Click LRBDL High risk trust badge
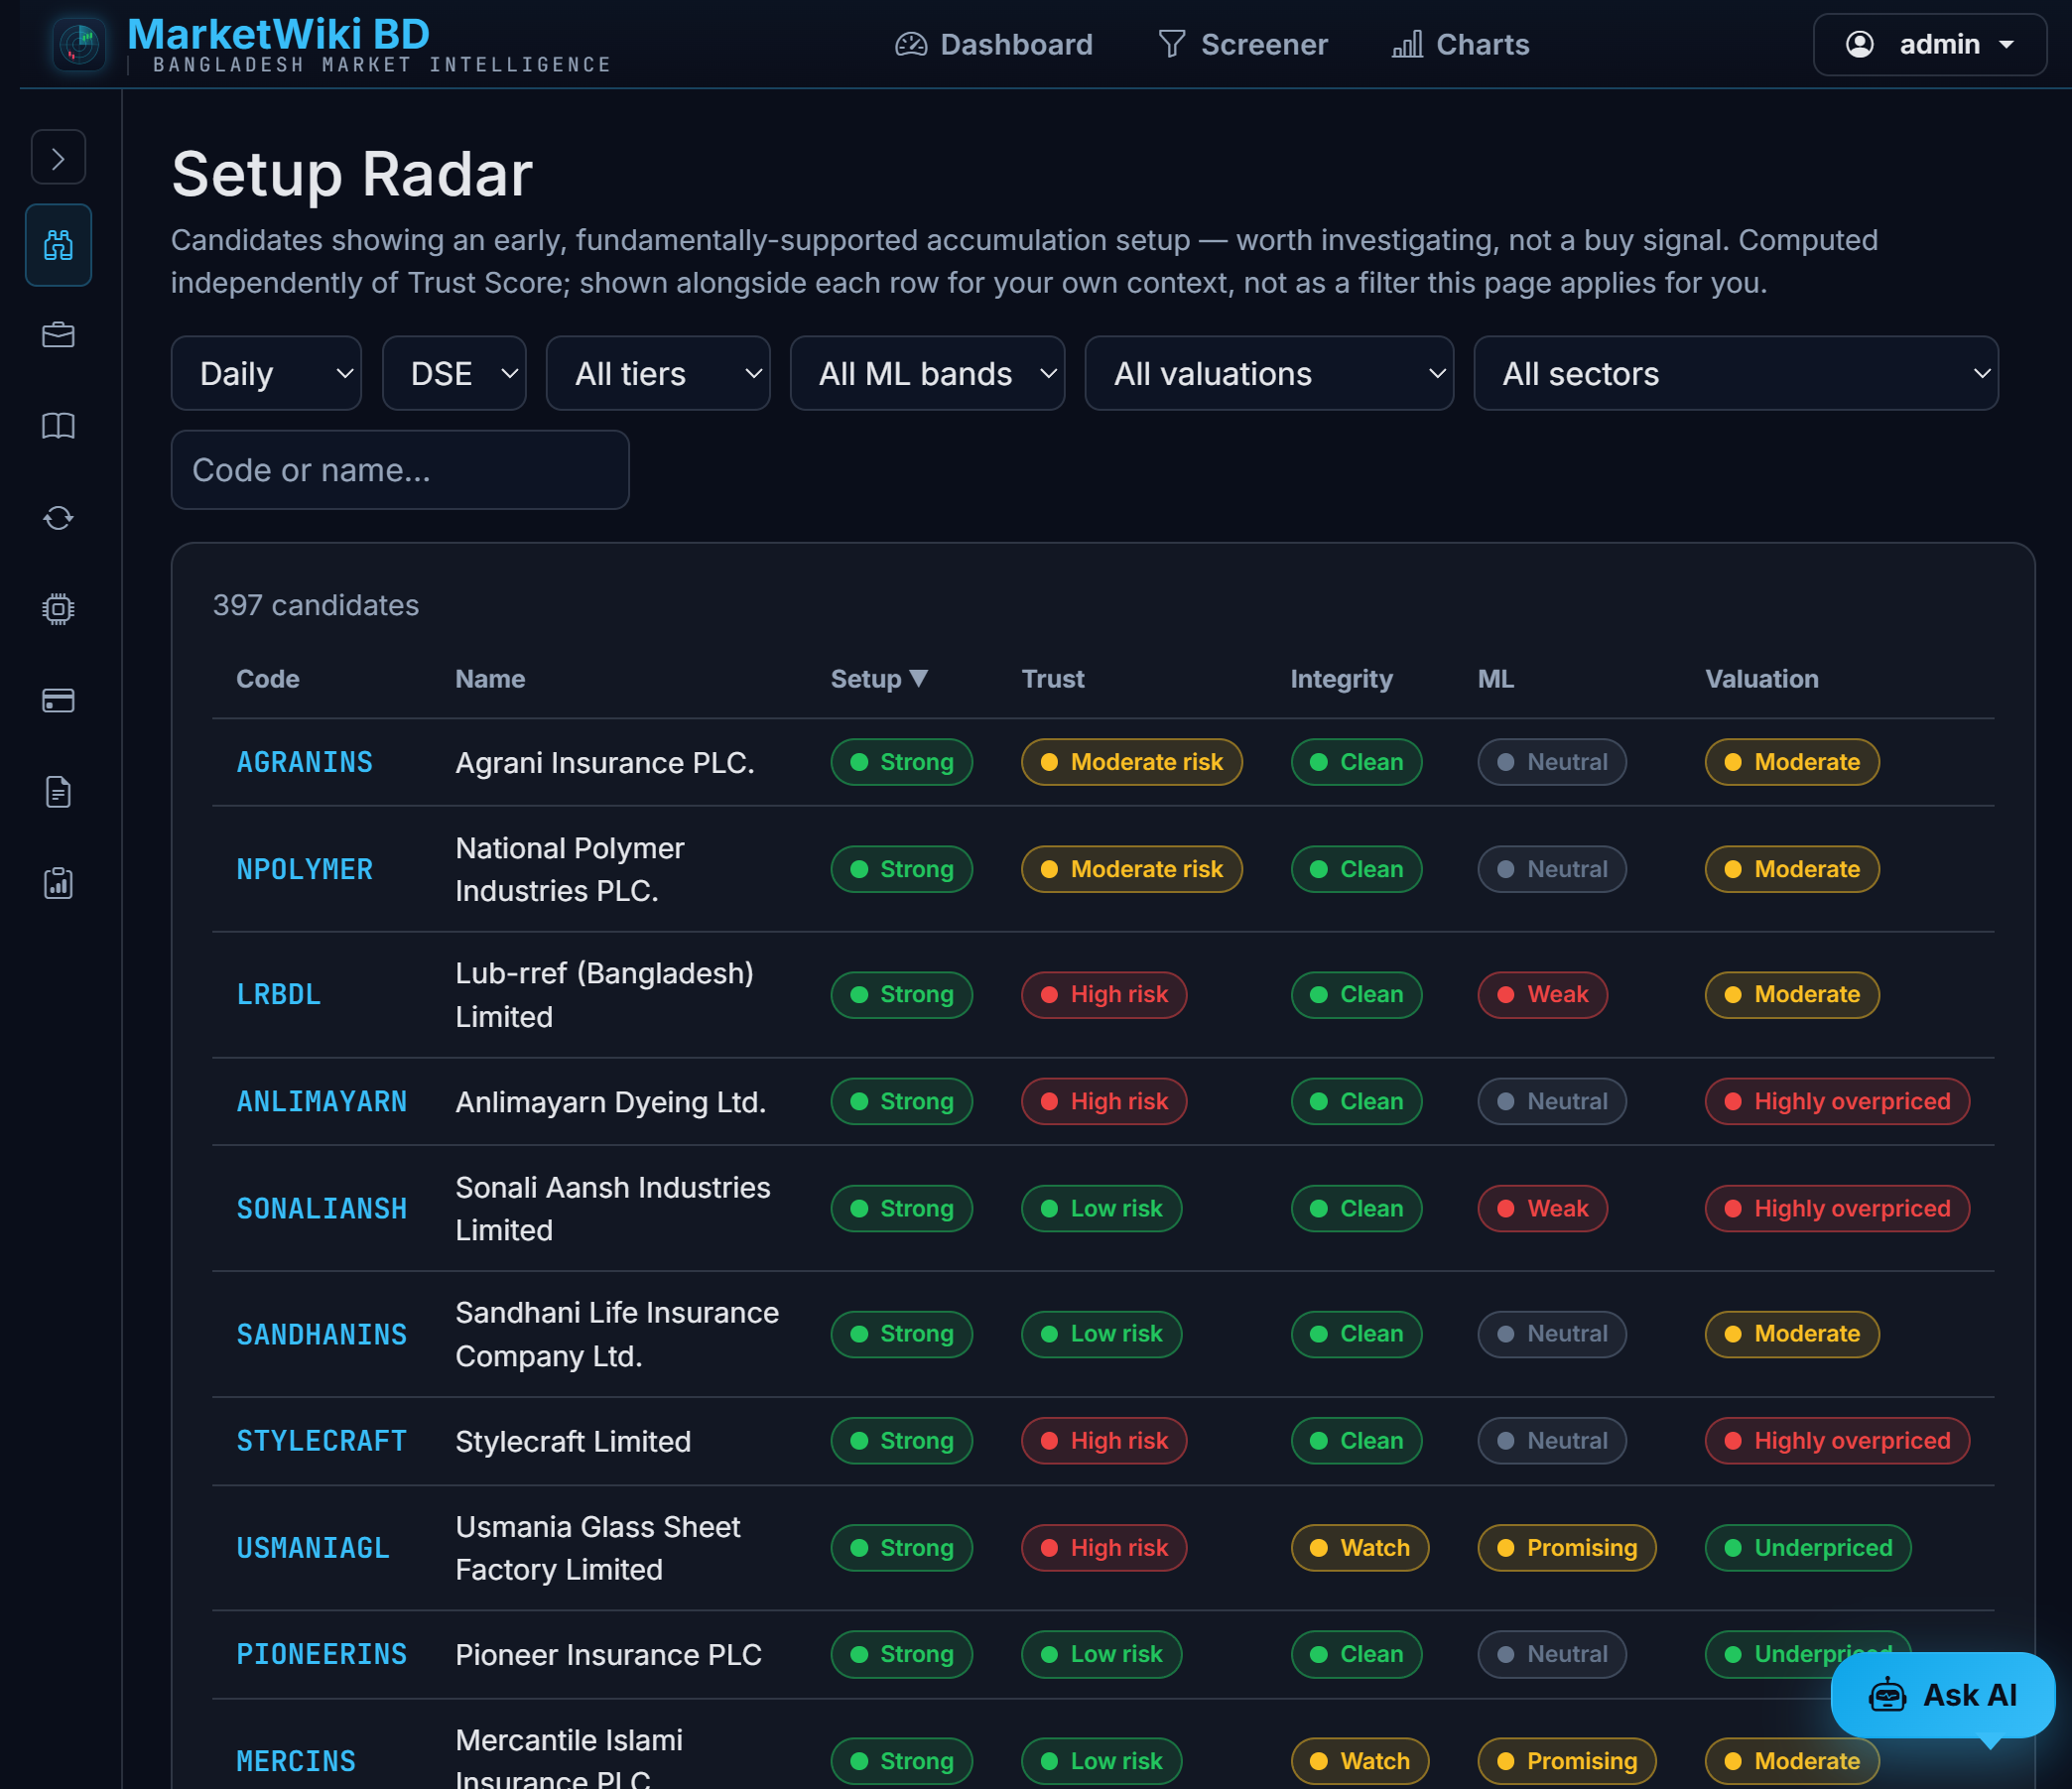 click(x=1103, y=995)
